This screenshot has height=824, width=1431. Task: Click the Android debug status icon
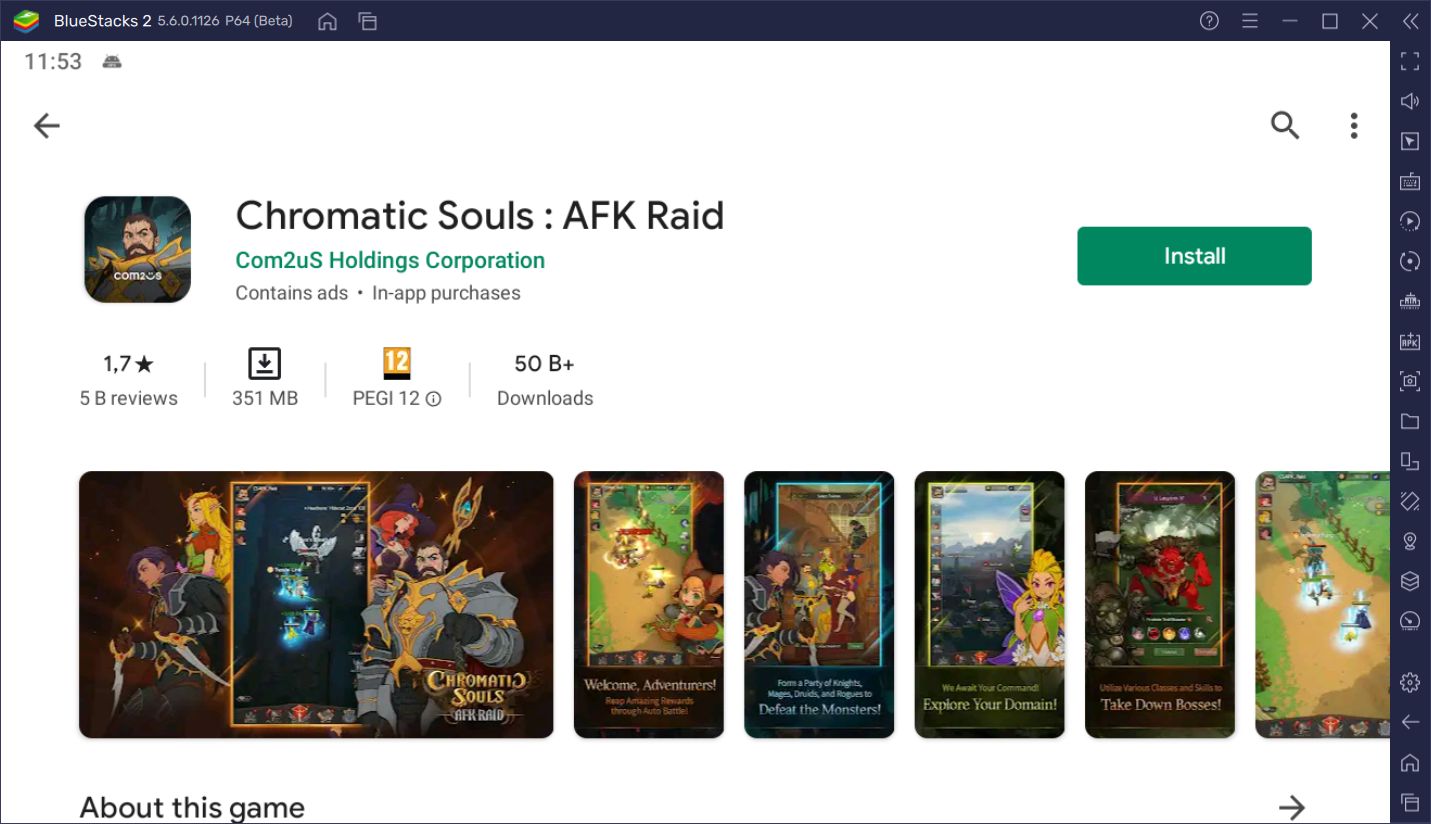point(111,61)
